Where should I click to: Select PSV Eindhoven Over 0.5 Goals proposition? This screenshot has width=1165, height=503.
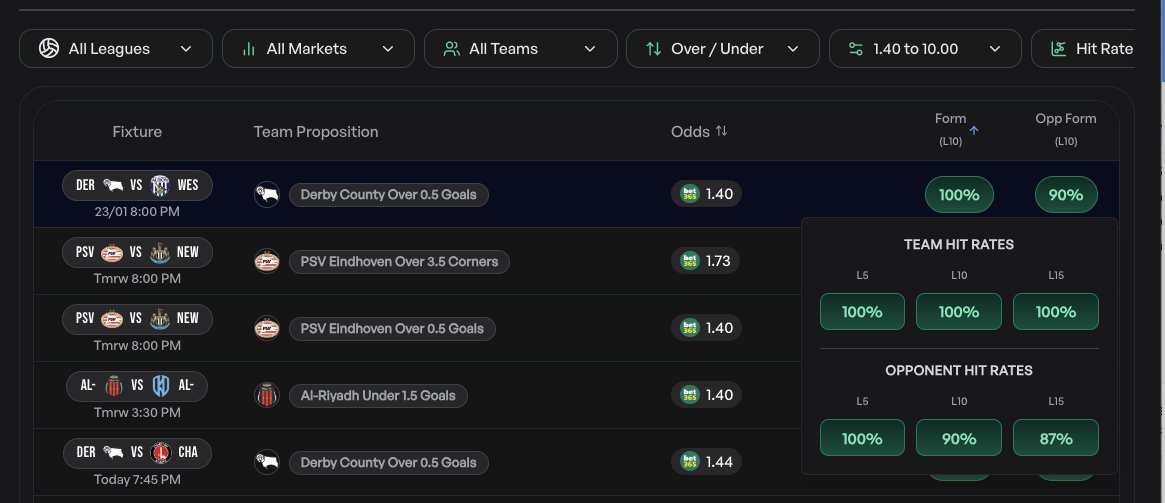click(392, 328)
